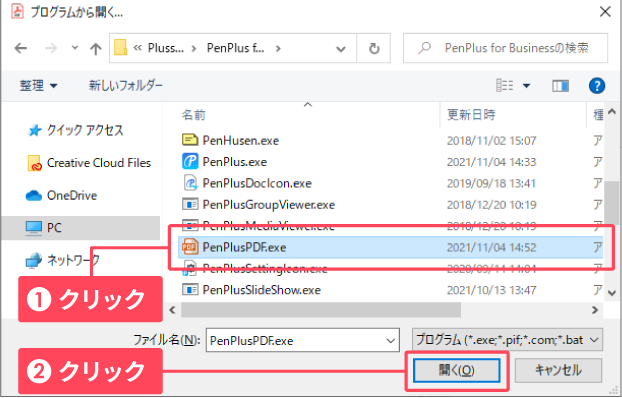Open the 整理 menu
The width and height of the screenshot is (622, 398).
coord(38,85)
